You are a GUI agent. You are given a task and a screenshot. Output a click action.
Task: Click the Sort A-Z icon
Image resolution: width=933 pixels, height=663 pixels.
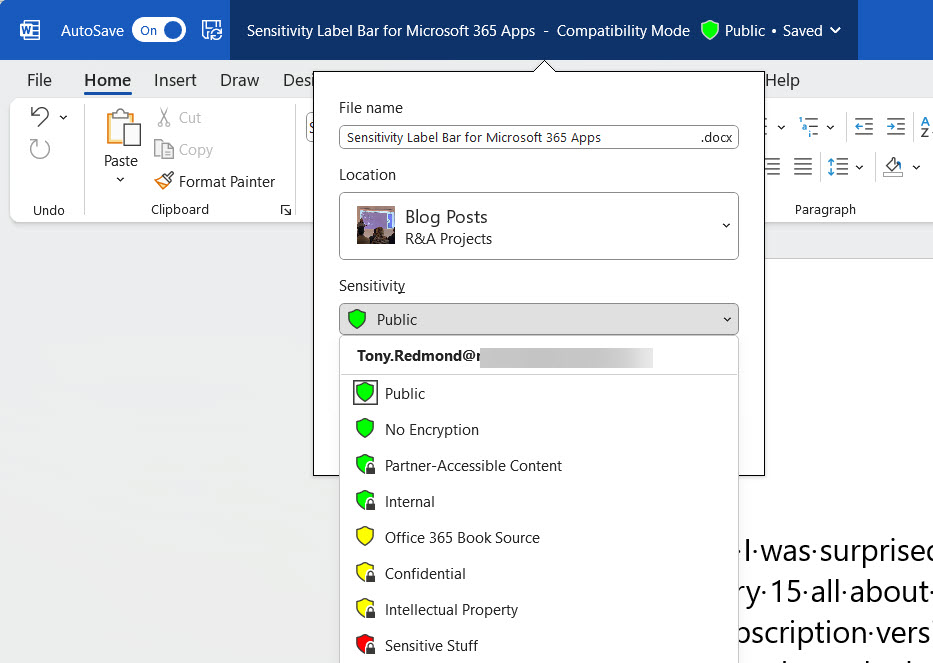coord(926,126)
